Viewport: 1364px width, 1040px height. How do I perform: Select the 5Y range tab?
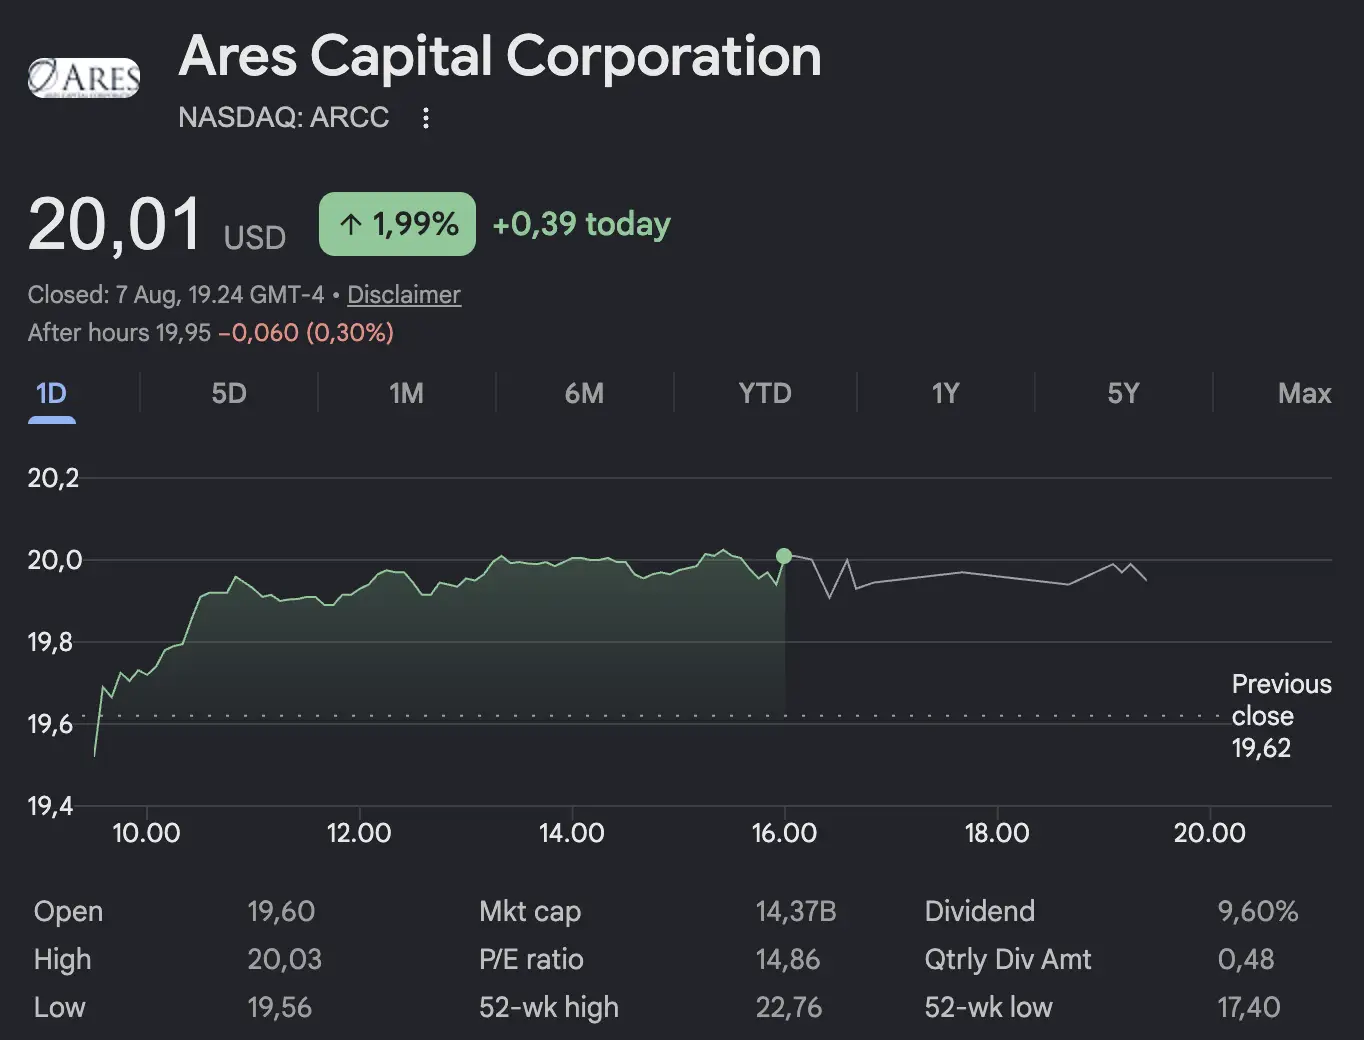[x=1123, y=394]
